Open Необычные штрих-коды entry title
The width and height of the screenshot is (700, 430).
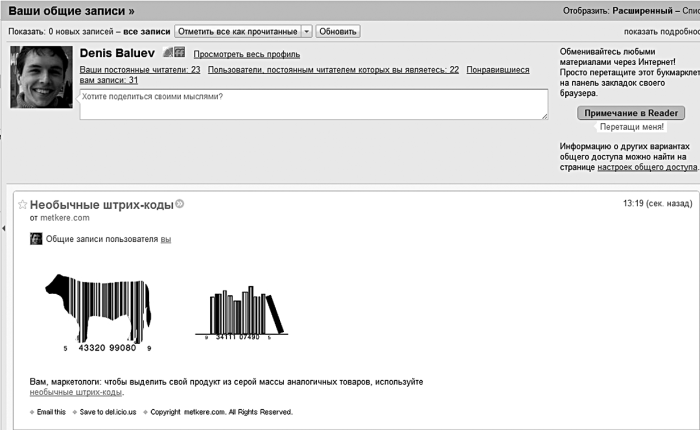click(x=101, y=205)
